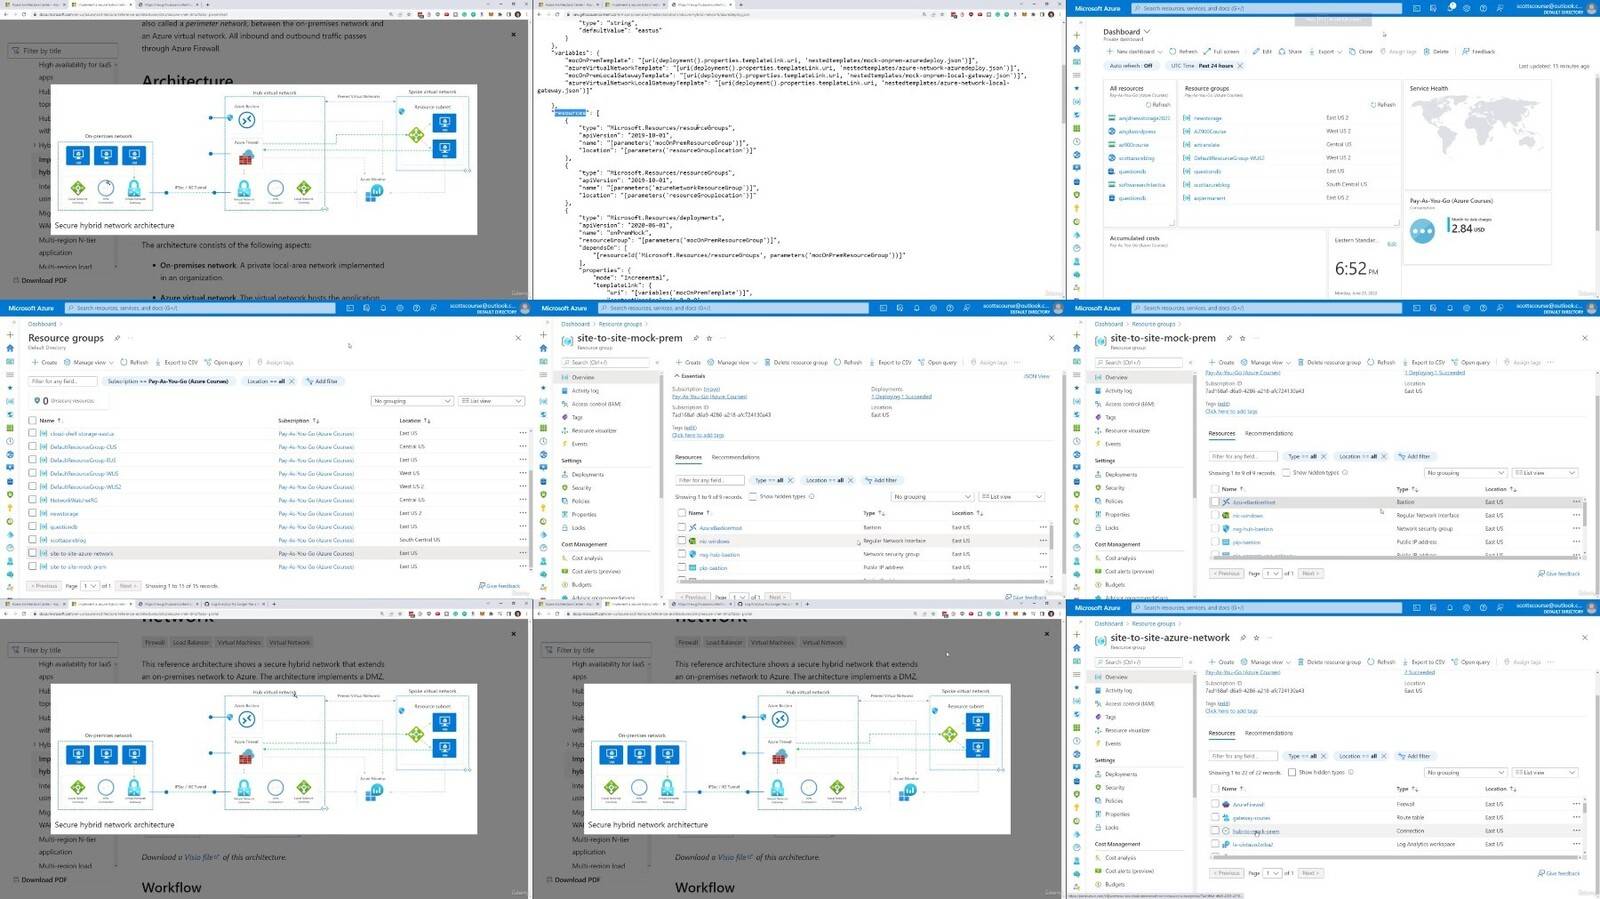Tick checkbox for cloud-shell-storage row
The width and height of the screenshot is (1600, 899).
pos(32,434)
